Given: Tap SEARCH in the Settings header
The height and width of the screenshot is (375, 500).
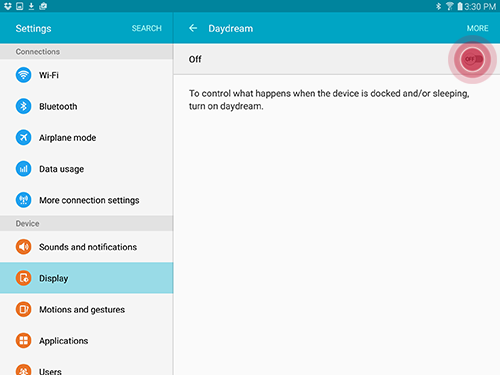Looking at the screenshot, I should pos(147,28).
